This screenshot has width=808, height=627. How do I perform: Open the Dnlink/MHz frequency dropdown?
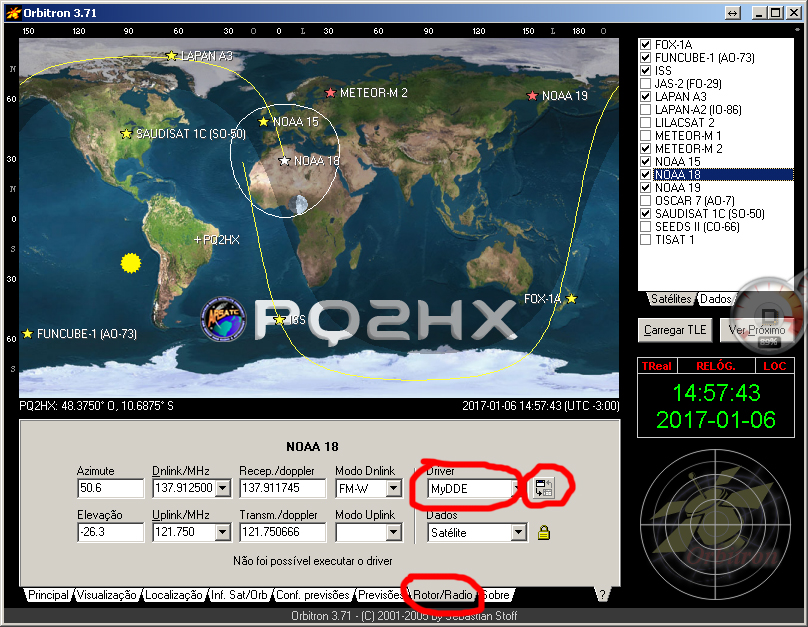point(222,489)
